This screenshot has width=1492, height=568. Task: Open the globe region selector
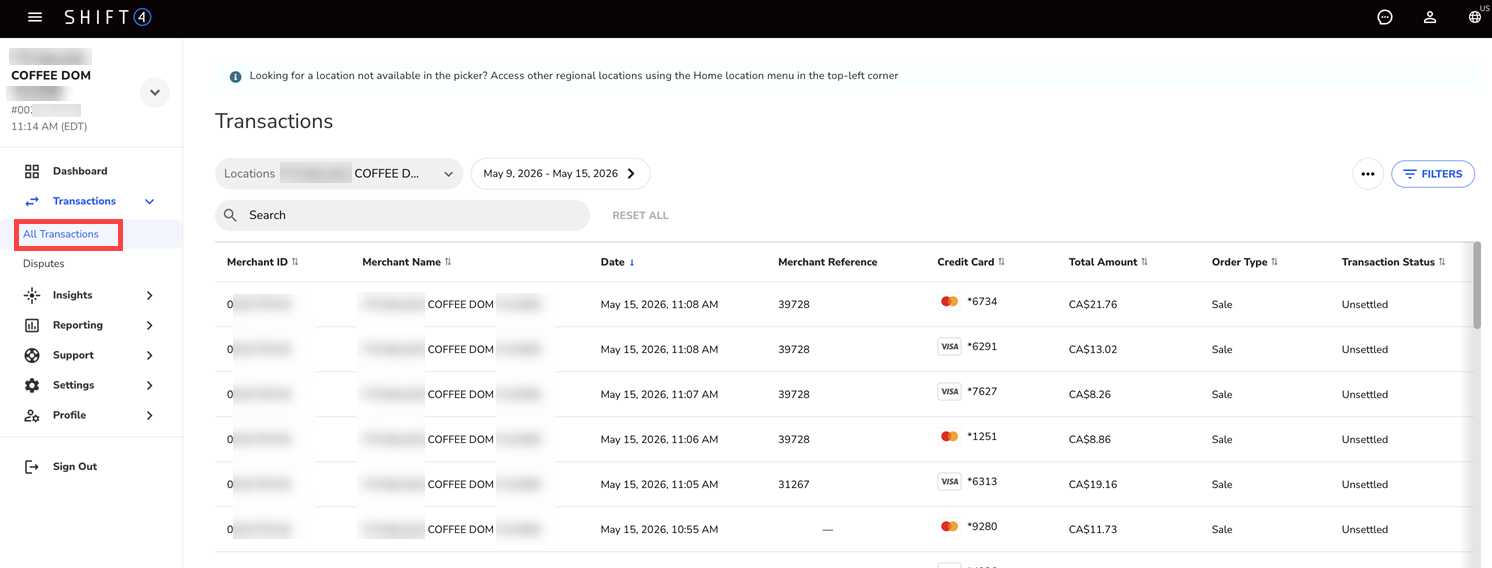point(1475,17)
